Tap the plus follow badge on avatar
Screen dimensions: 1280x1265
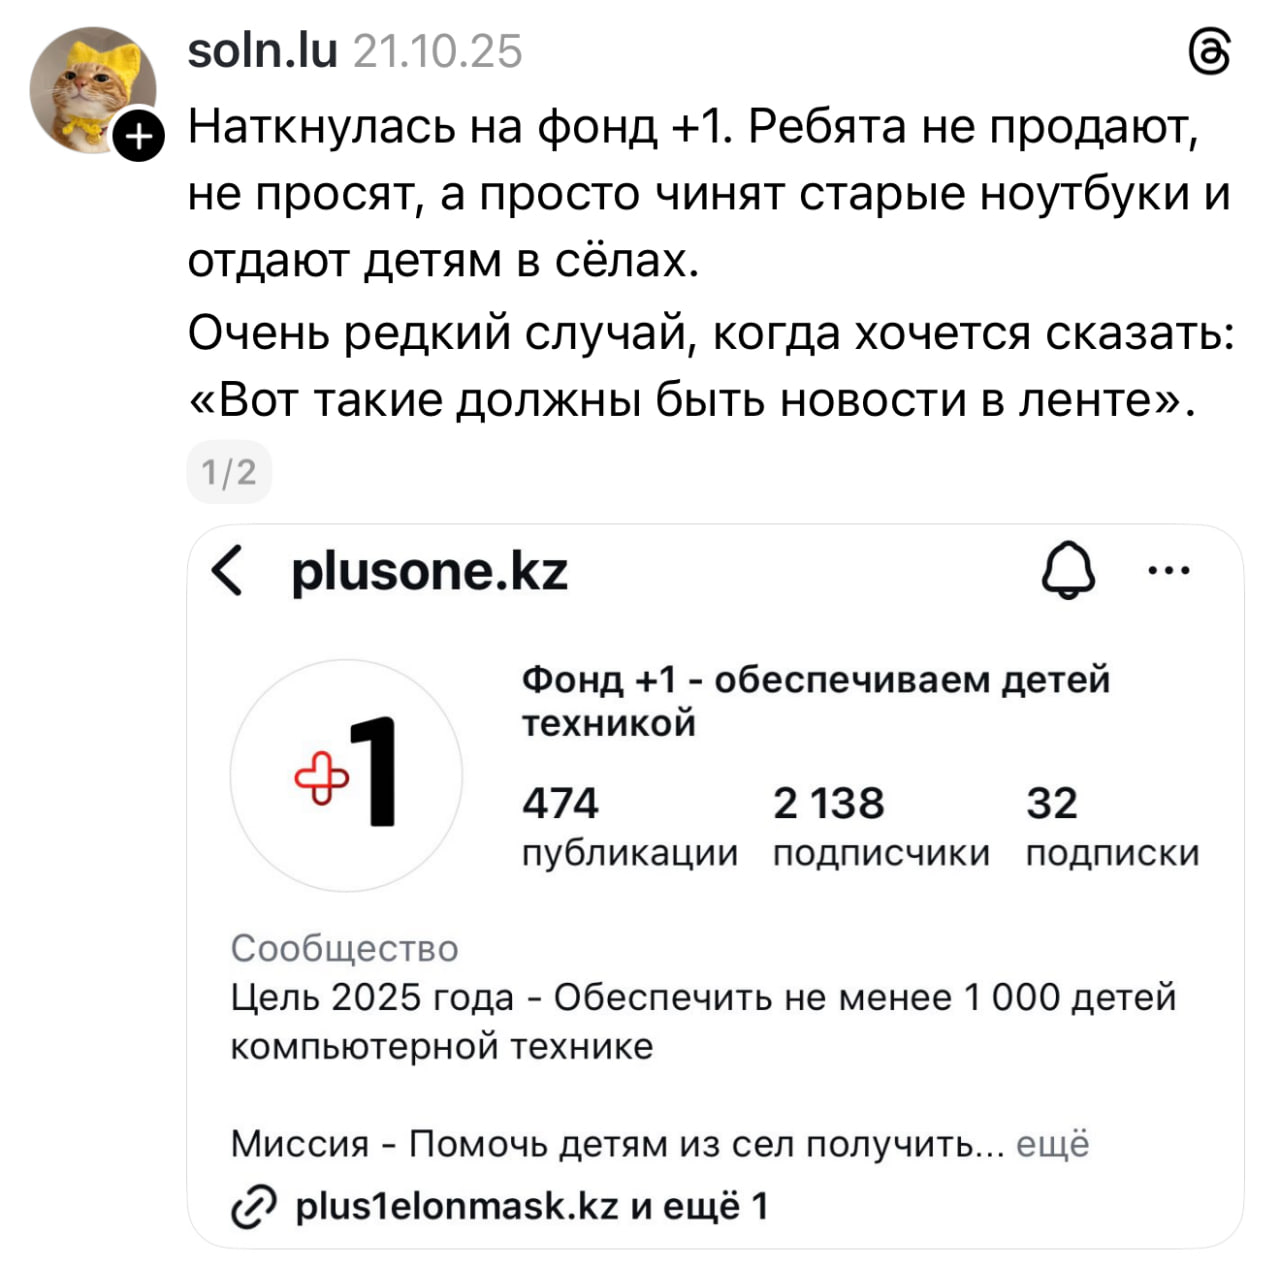(x=138, y=137)
